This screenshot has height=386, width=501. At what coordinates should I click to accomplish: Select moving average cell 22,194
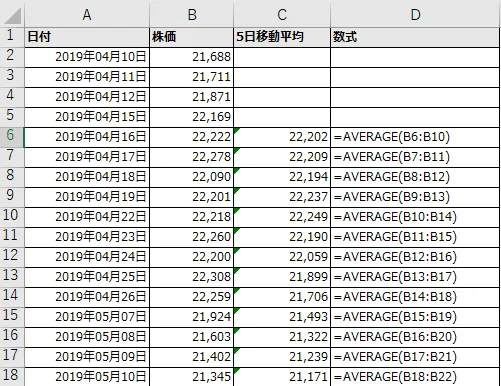click(x=282, y=177)
